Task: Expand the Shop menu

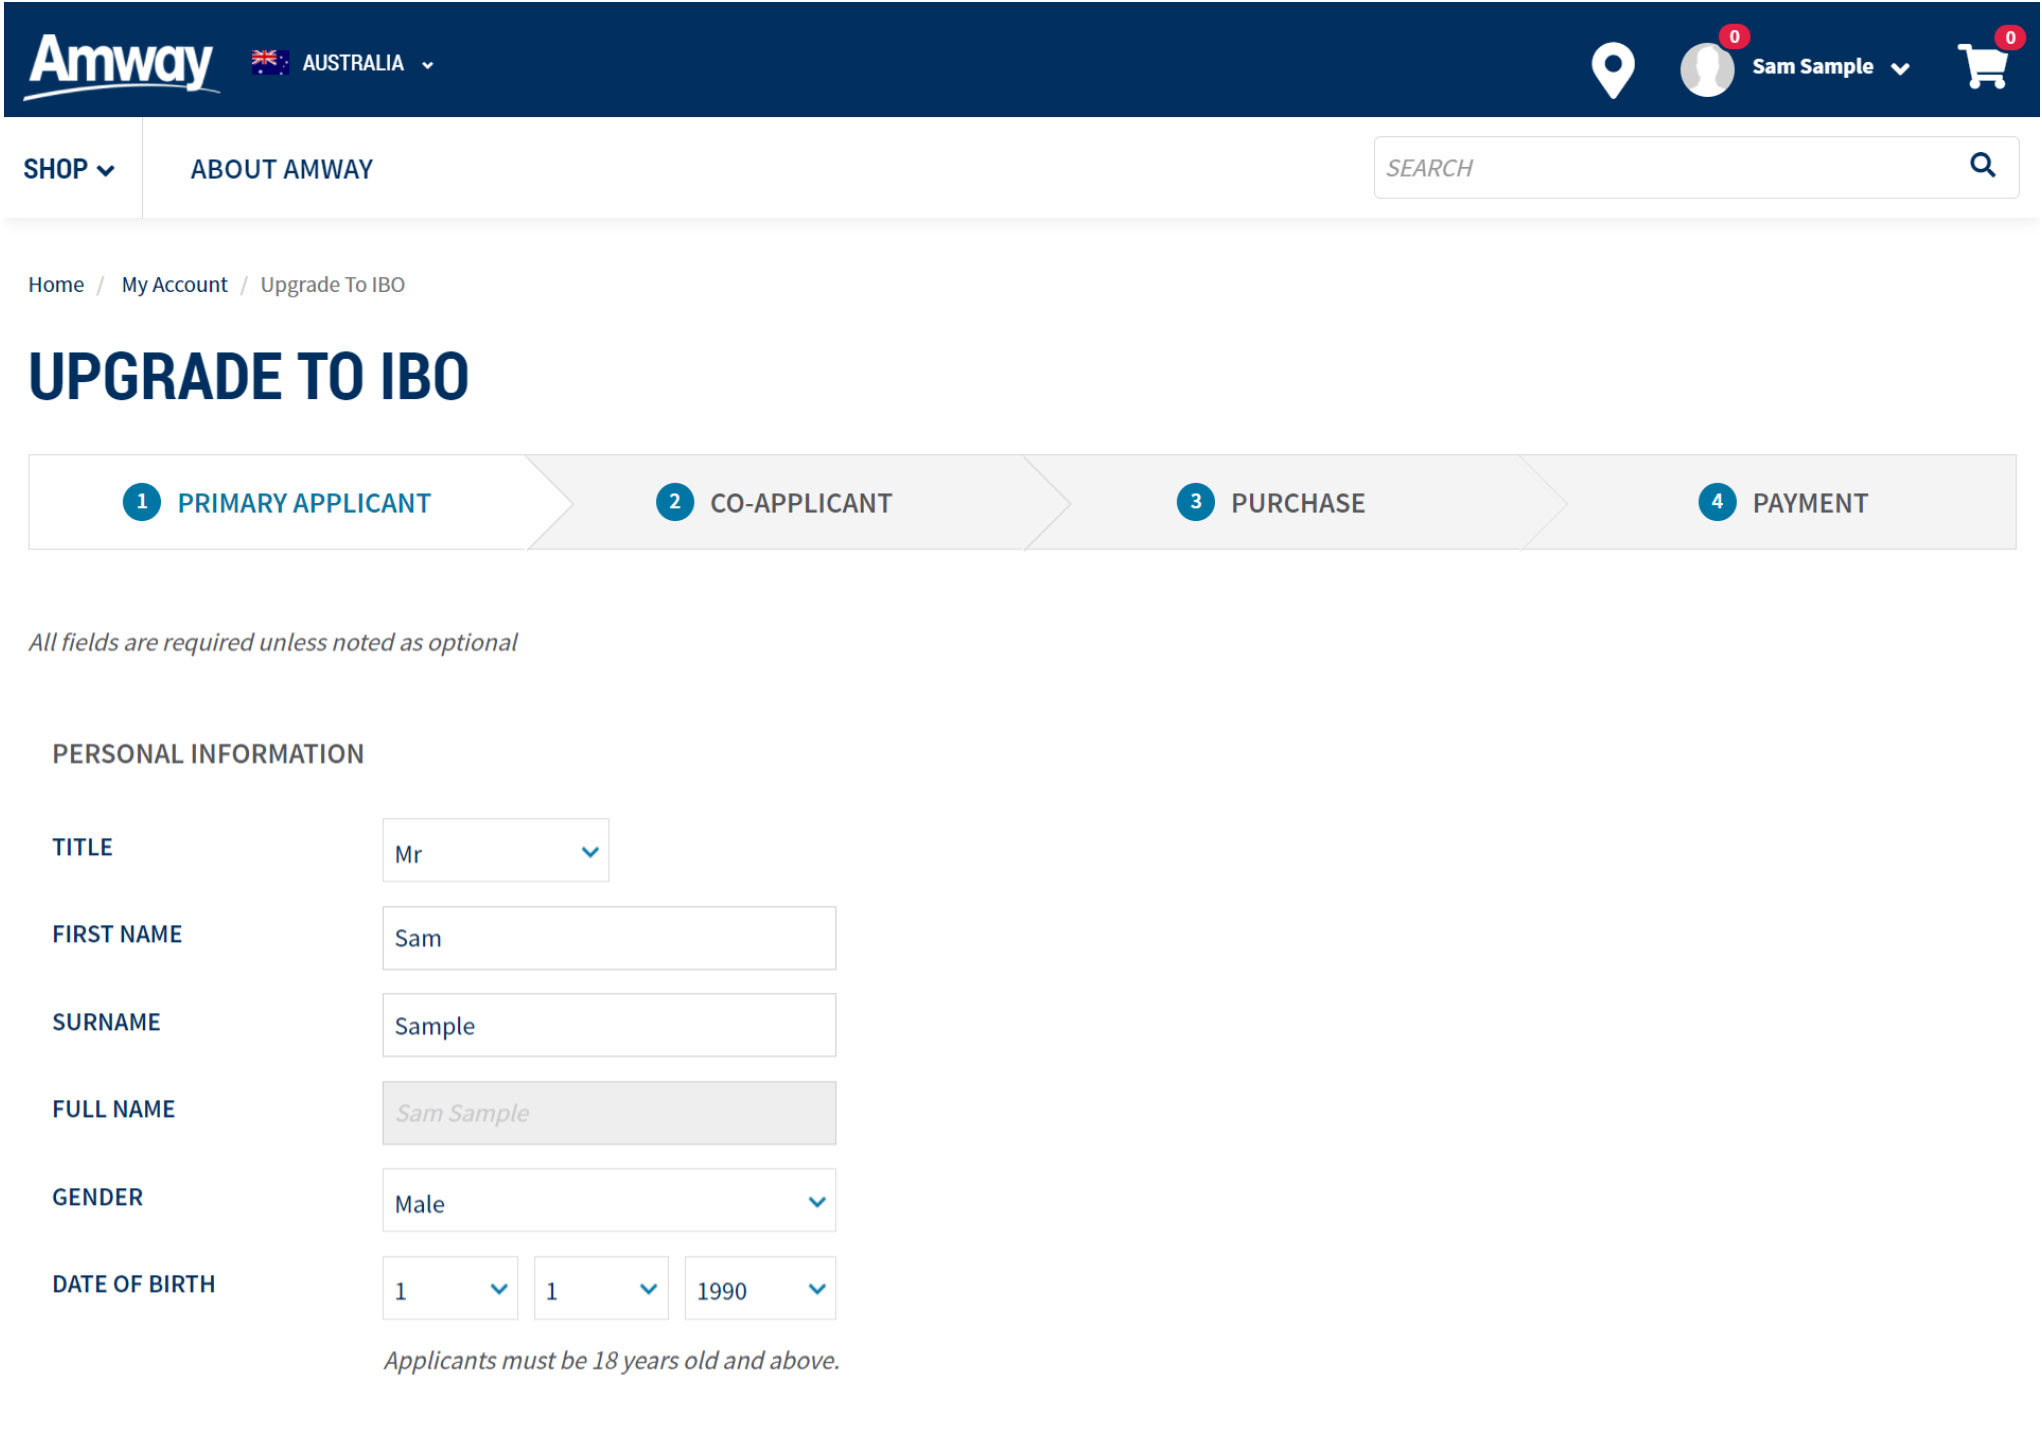Action: [69, 169]
